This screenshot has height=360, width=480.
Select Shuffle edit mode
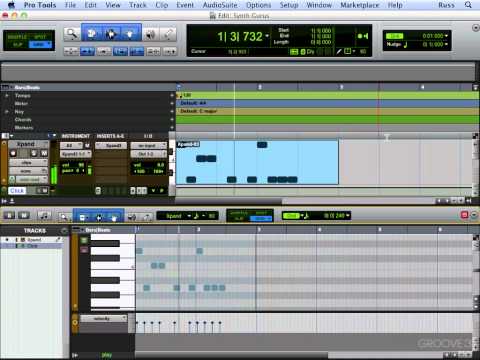coord(17,37)
